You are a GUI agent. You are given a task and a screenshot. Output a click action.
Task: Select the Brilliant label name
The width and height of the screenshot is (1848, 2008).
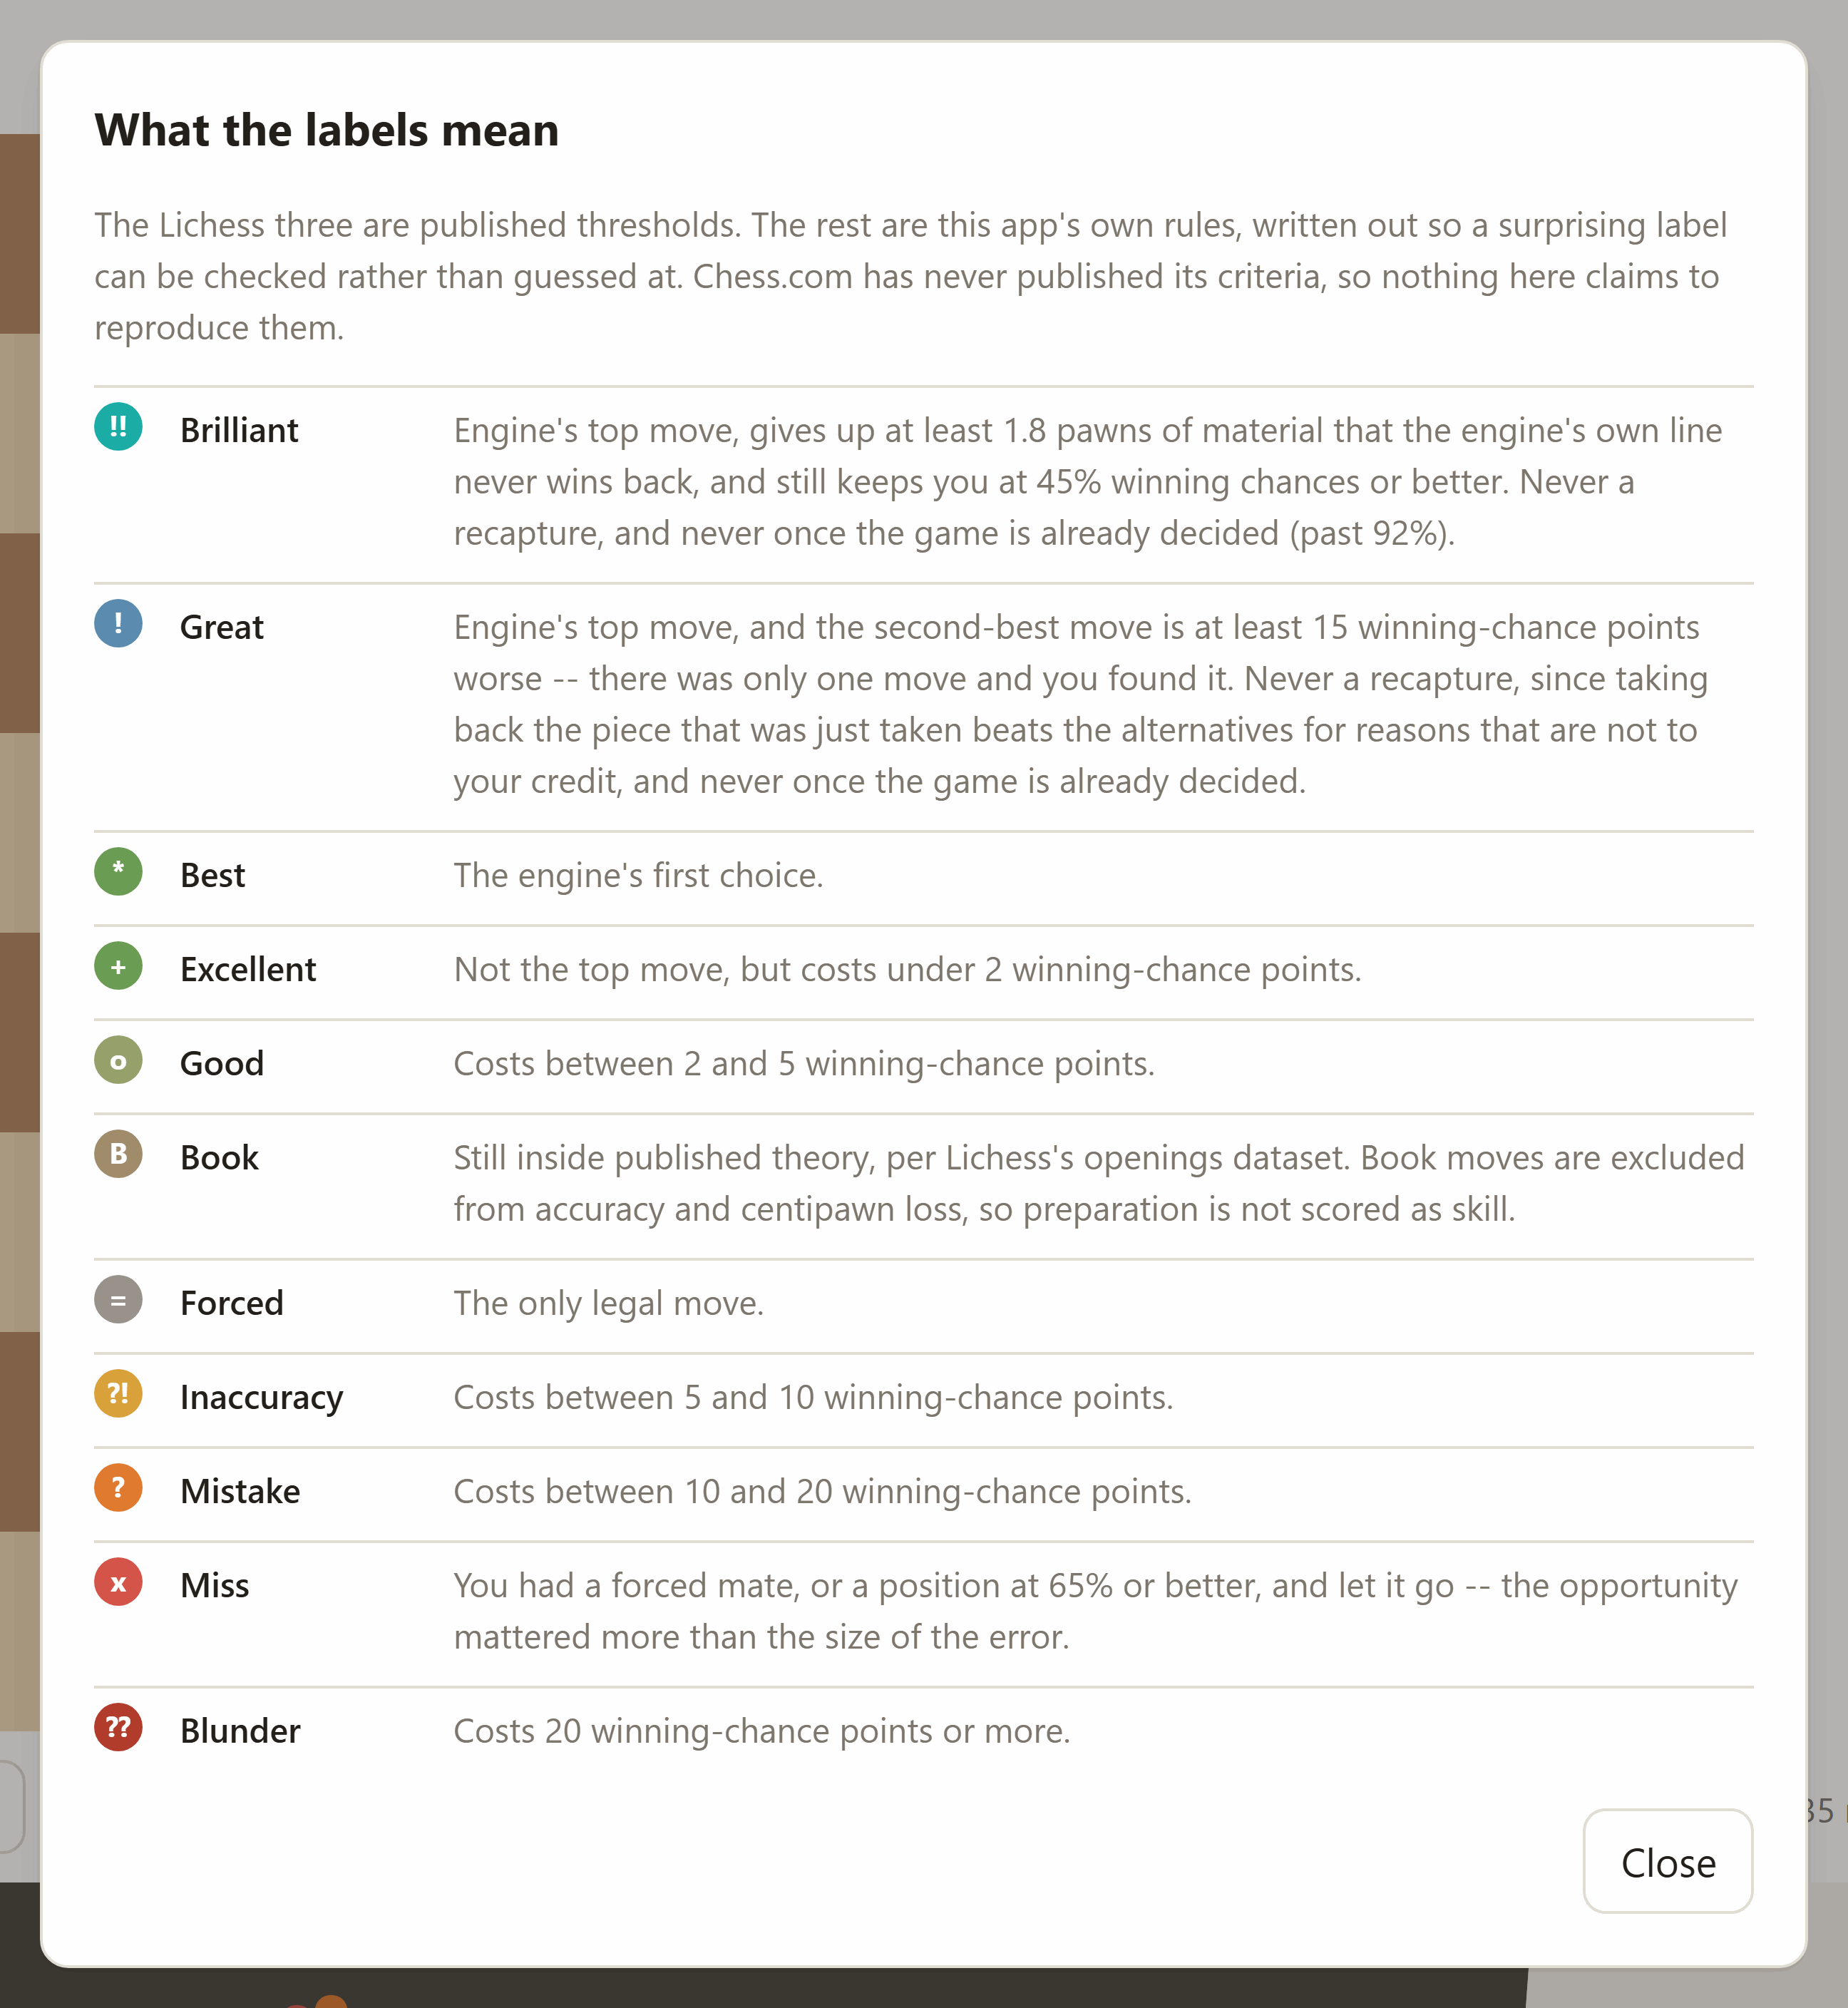click(239, 430)
